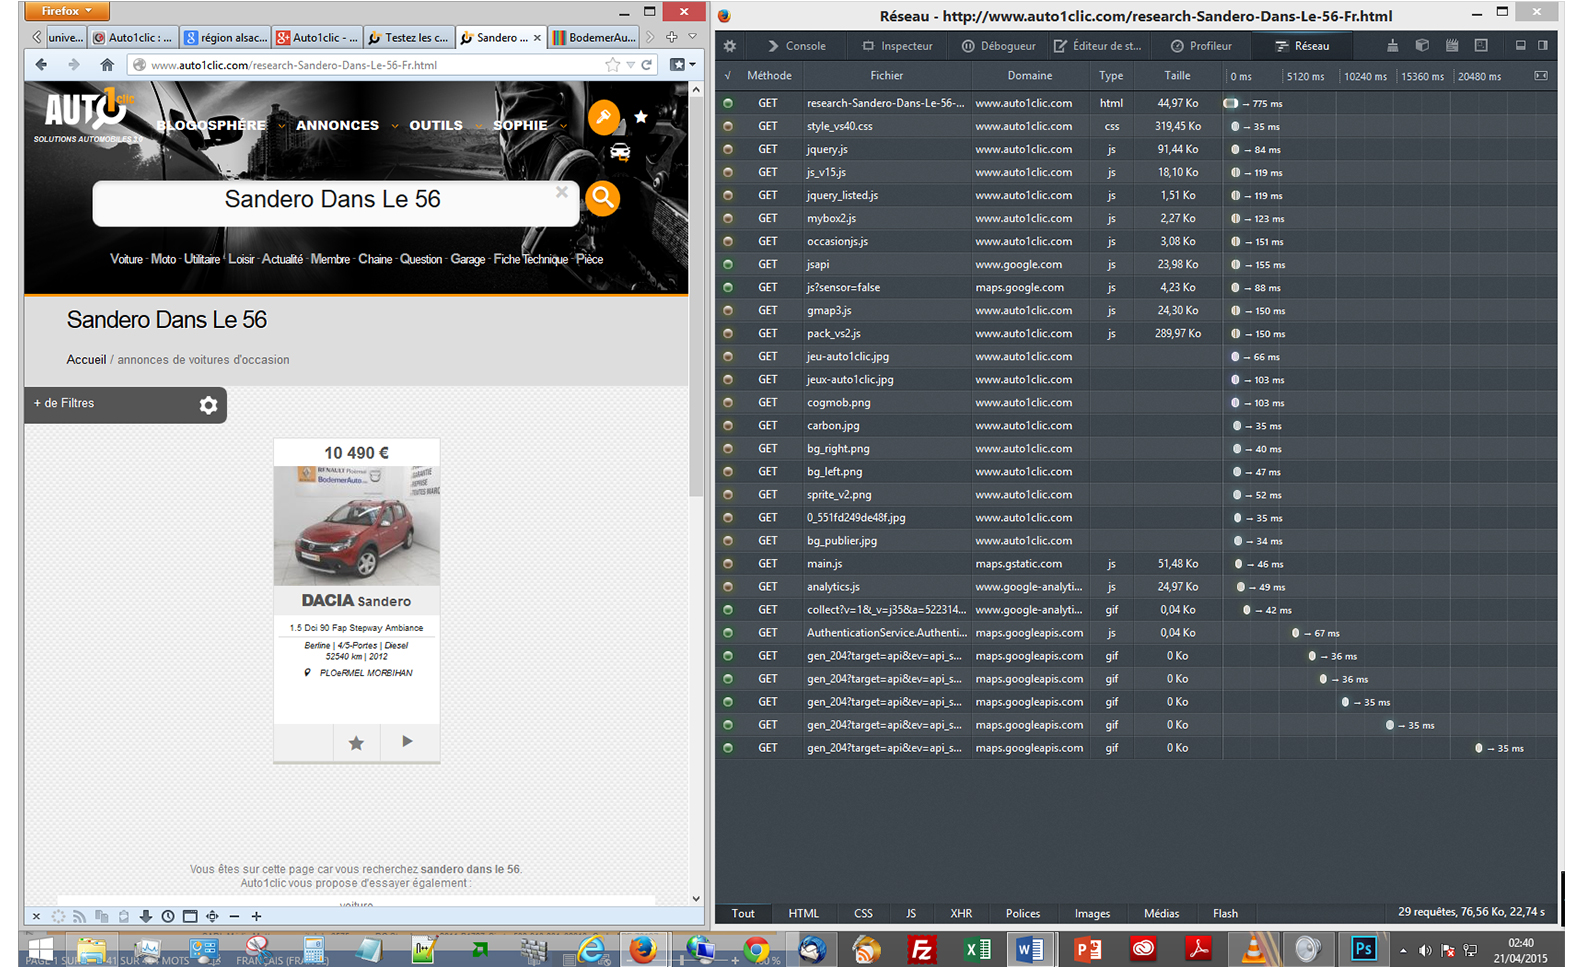The height and width of the screenshot is (967, 1584).
Task: Select the Réseau tab
Action: 1302,46
